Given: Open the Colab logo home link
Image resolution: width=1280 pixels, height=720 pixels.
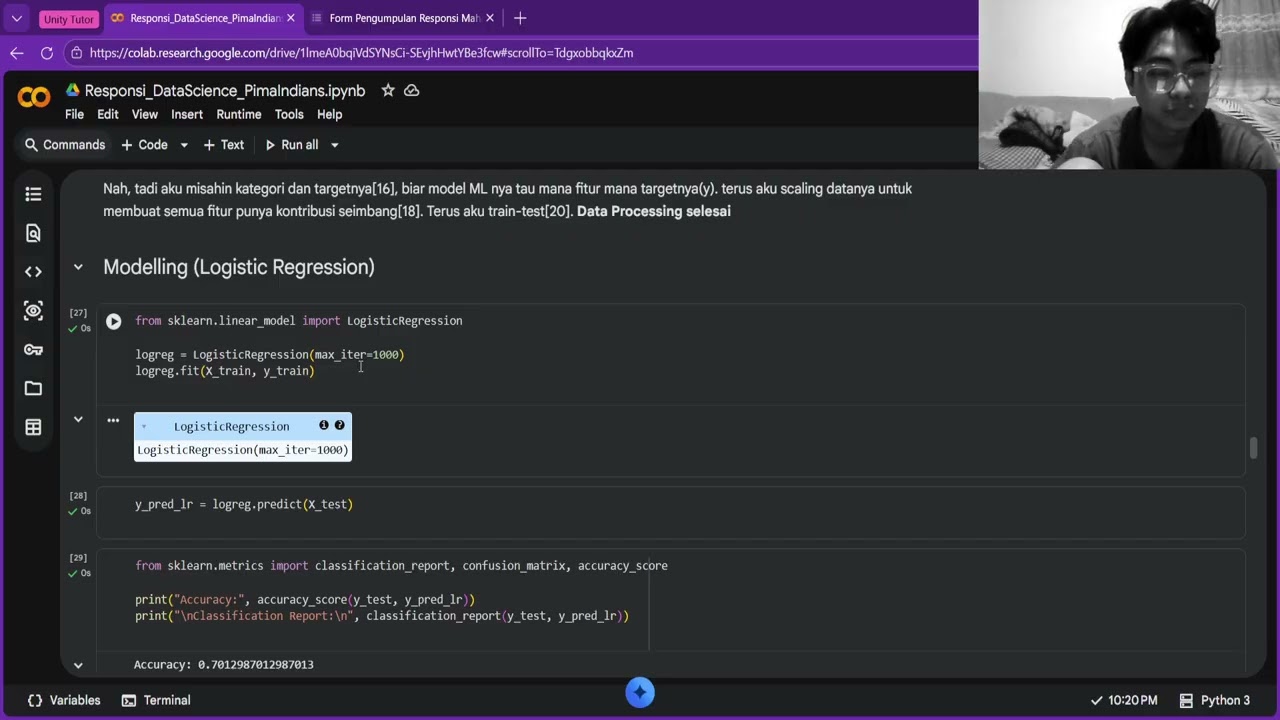Looking at the screenshot, I should pos(34,97).
